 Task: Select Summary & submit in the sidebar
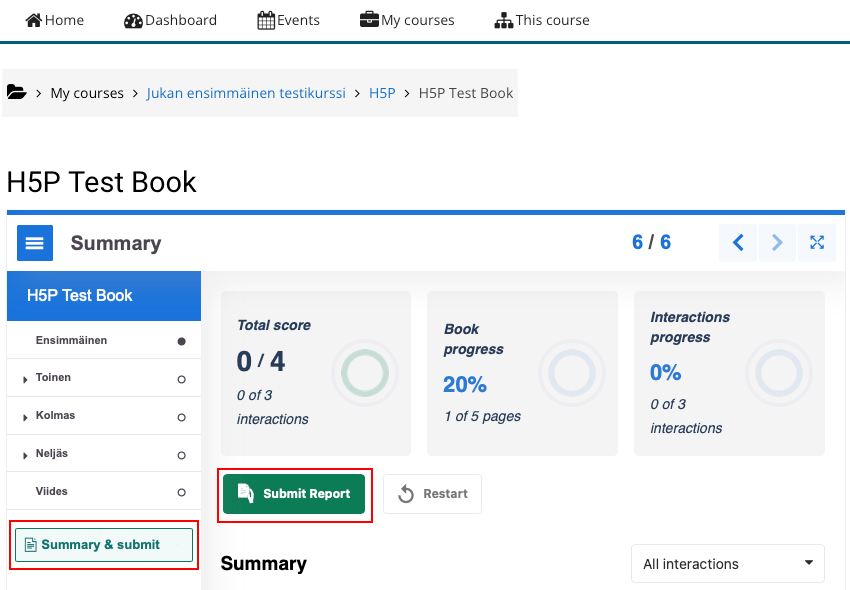103,544
